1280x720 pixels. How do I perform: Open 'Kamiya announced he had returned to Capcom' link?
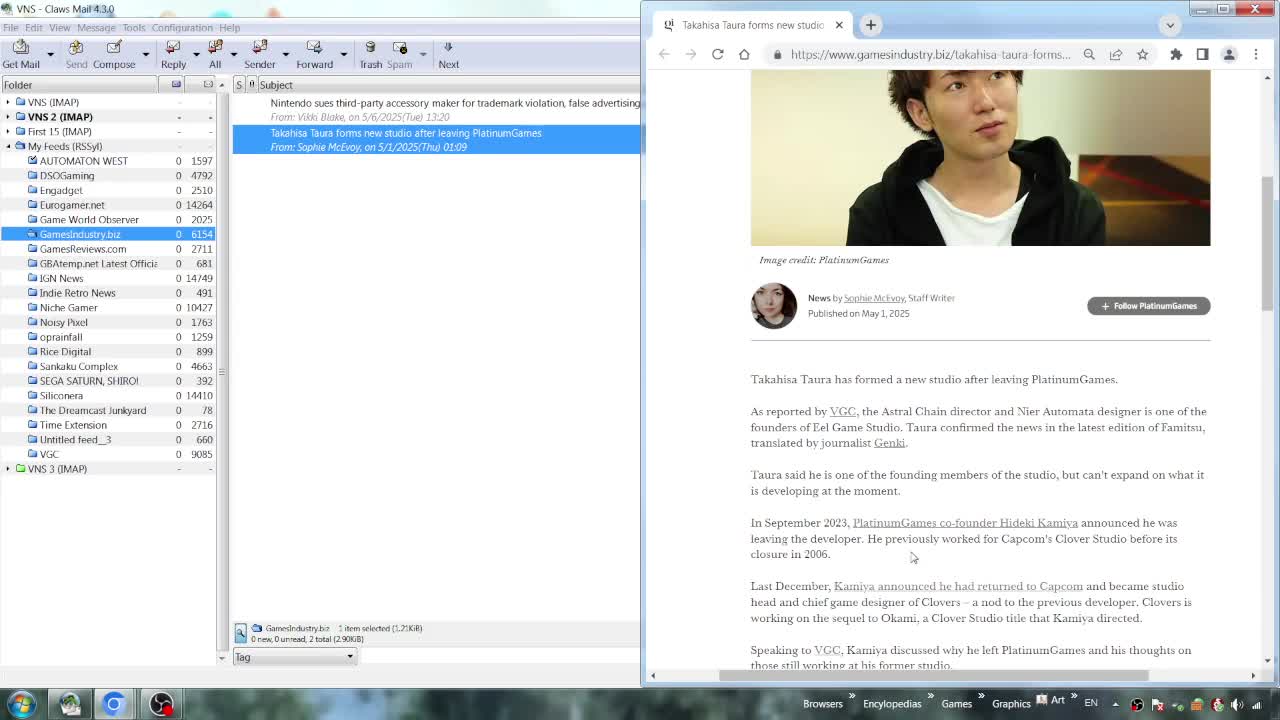click(x=958, y=587)
